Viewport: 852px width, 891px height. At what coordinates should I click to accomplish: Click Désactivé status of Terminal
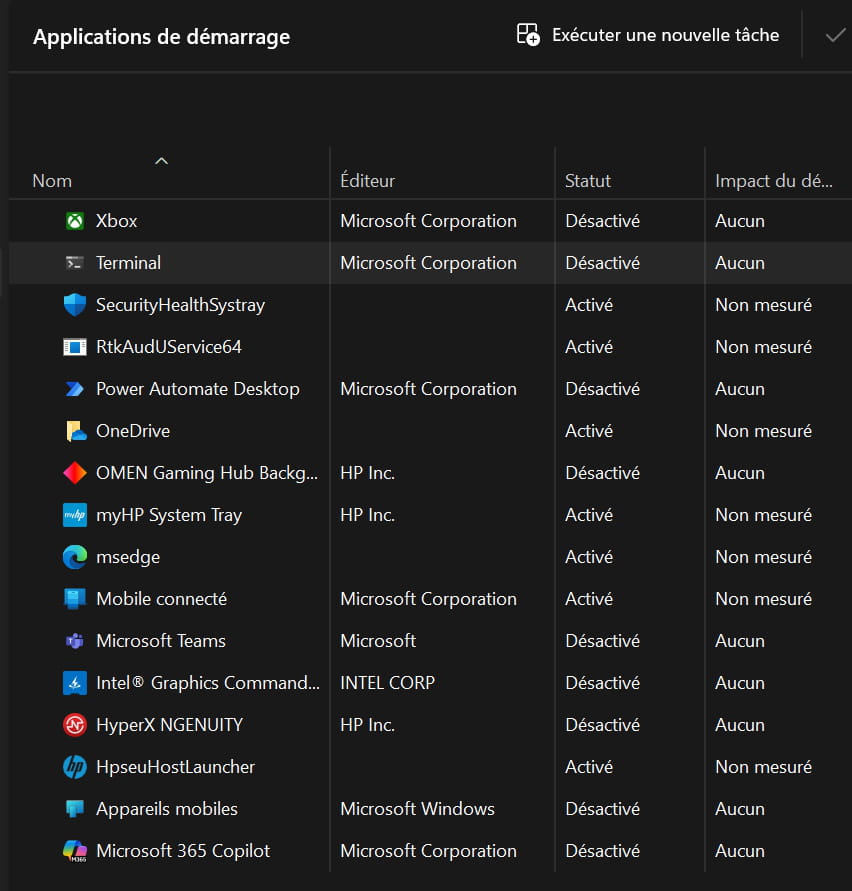[x=602, y=263]
